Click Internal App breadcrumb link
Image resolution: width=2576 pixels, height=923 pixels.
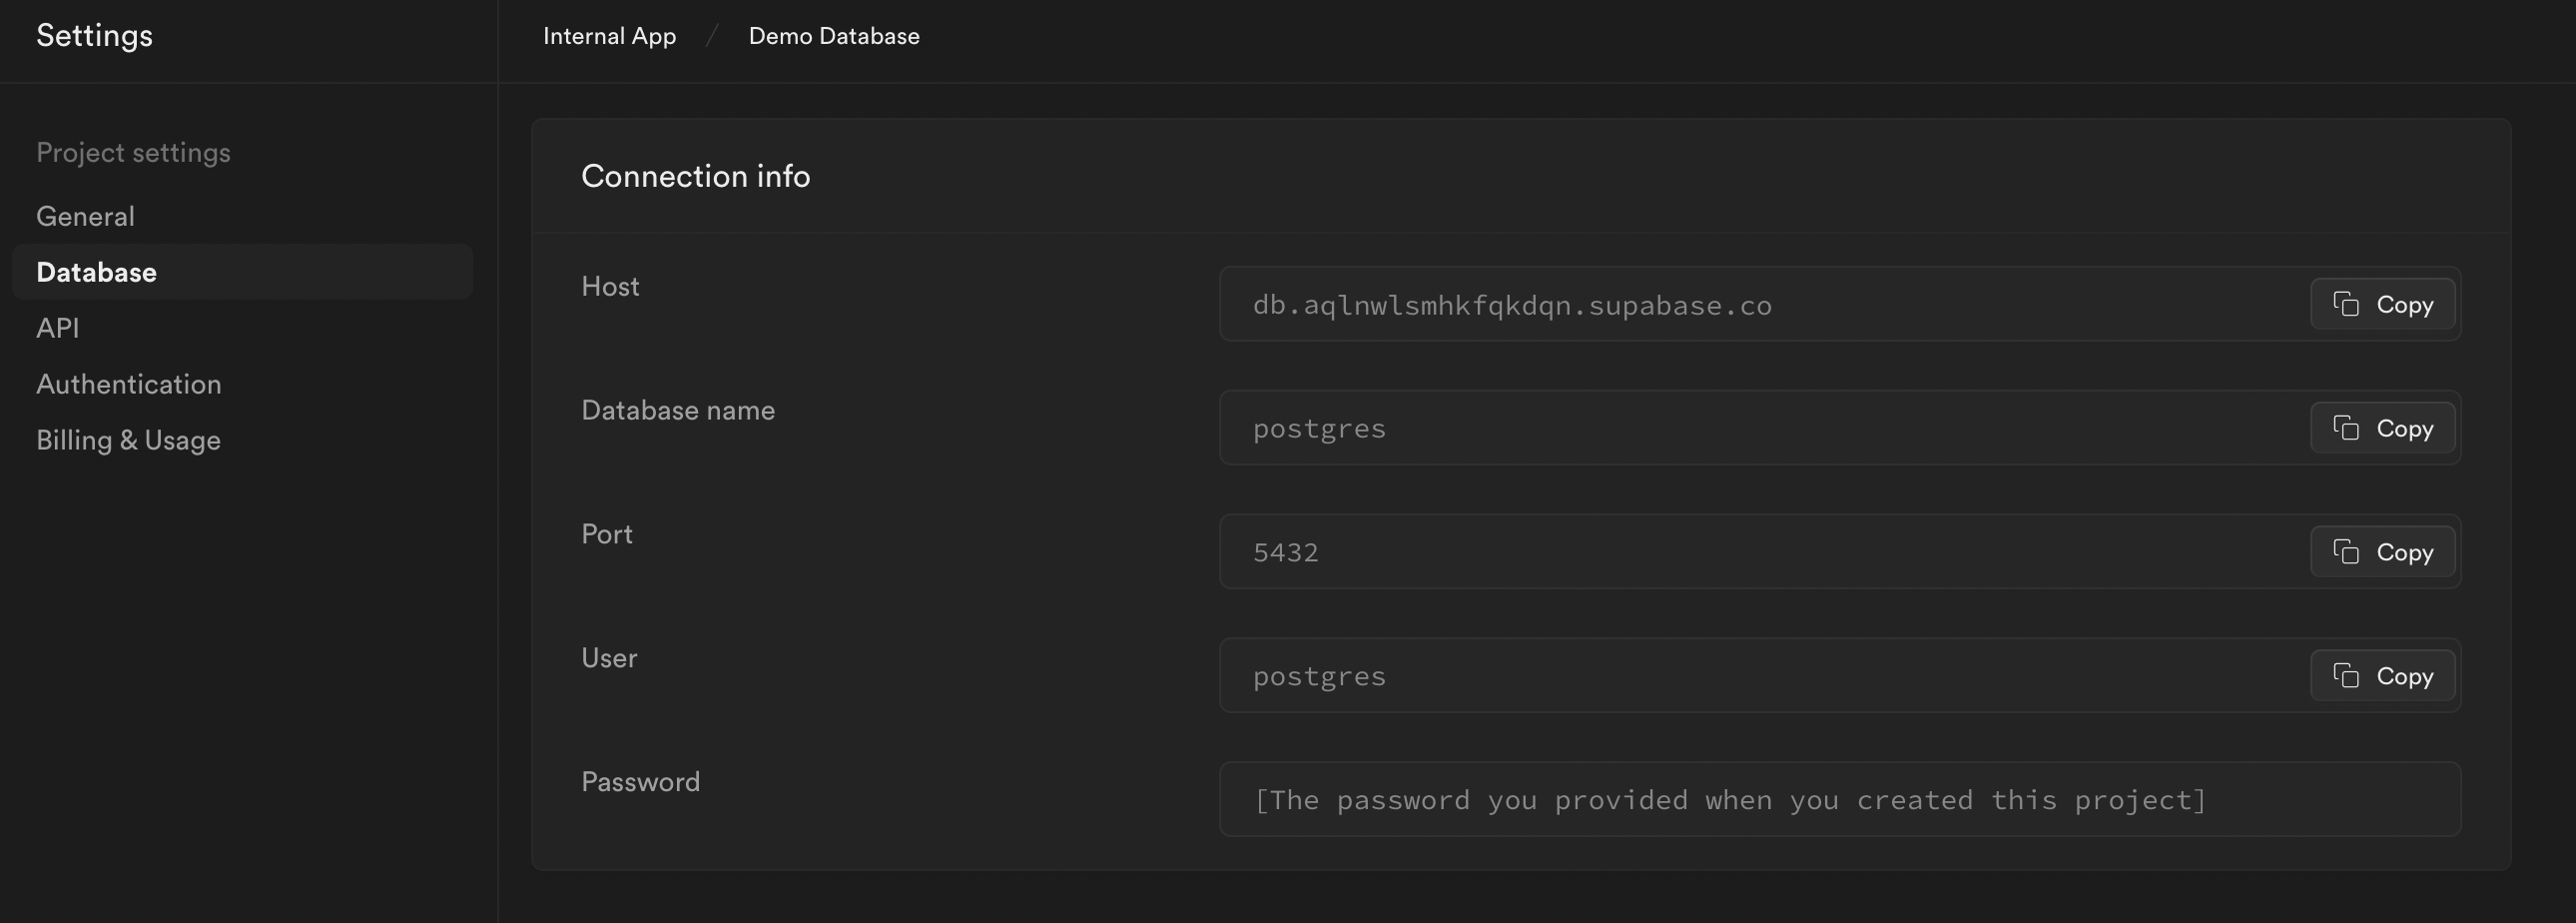click(609, 37)
